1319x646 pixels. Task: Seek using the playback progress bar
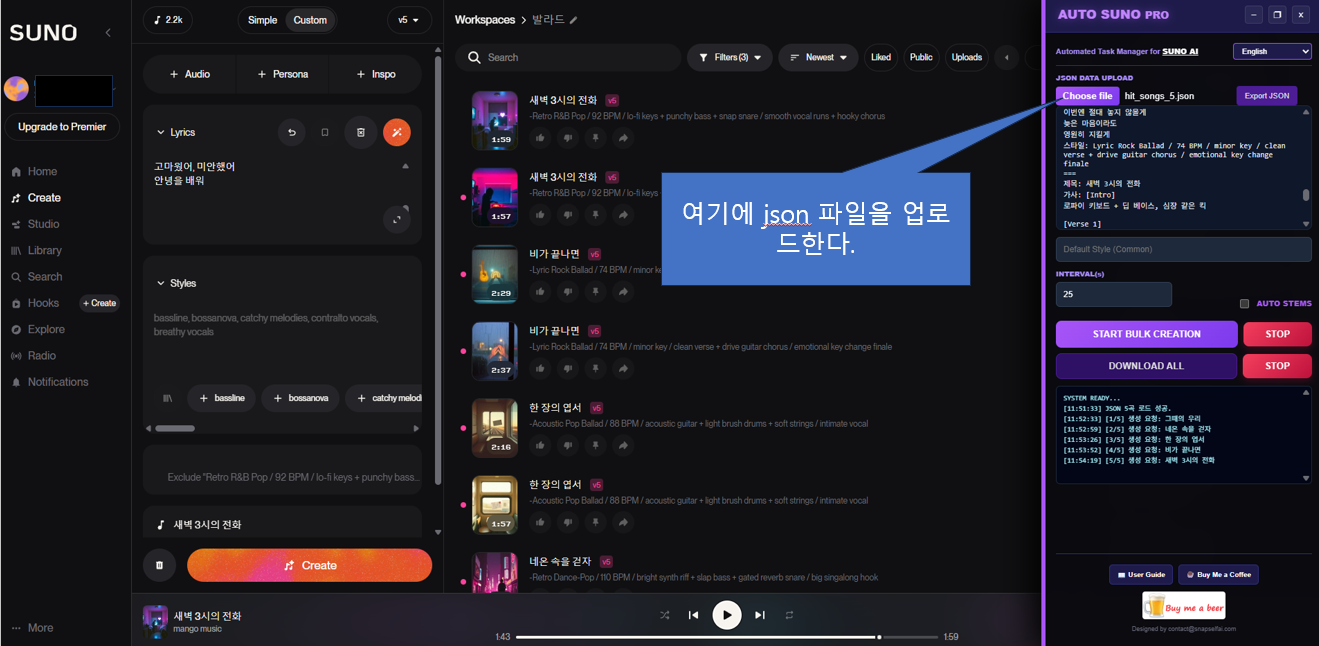tap(727, 637)
